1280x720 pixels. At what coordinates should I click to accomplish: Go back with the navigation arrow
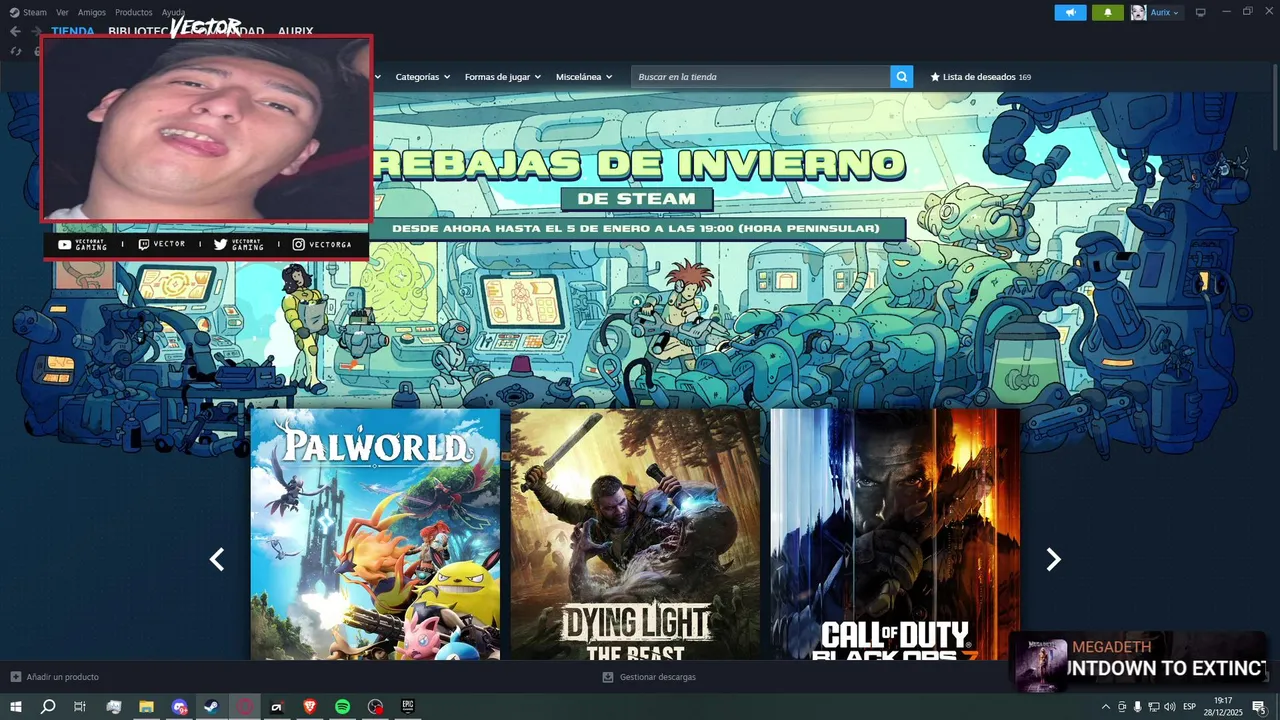pos(15,31)
